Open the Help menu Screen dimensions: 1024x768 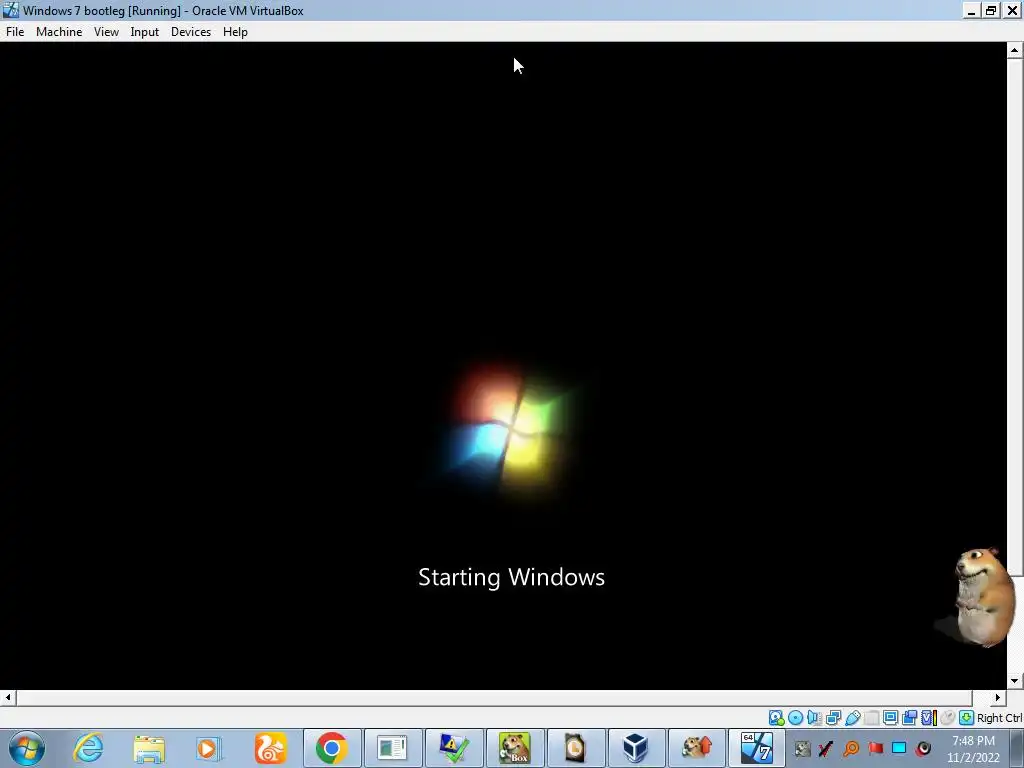tap(235, 32)
